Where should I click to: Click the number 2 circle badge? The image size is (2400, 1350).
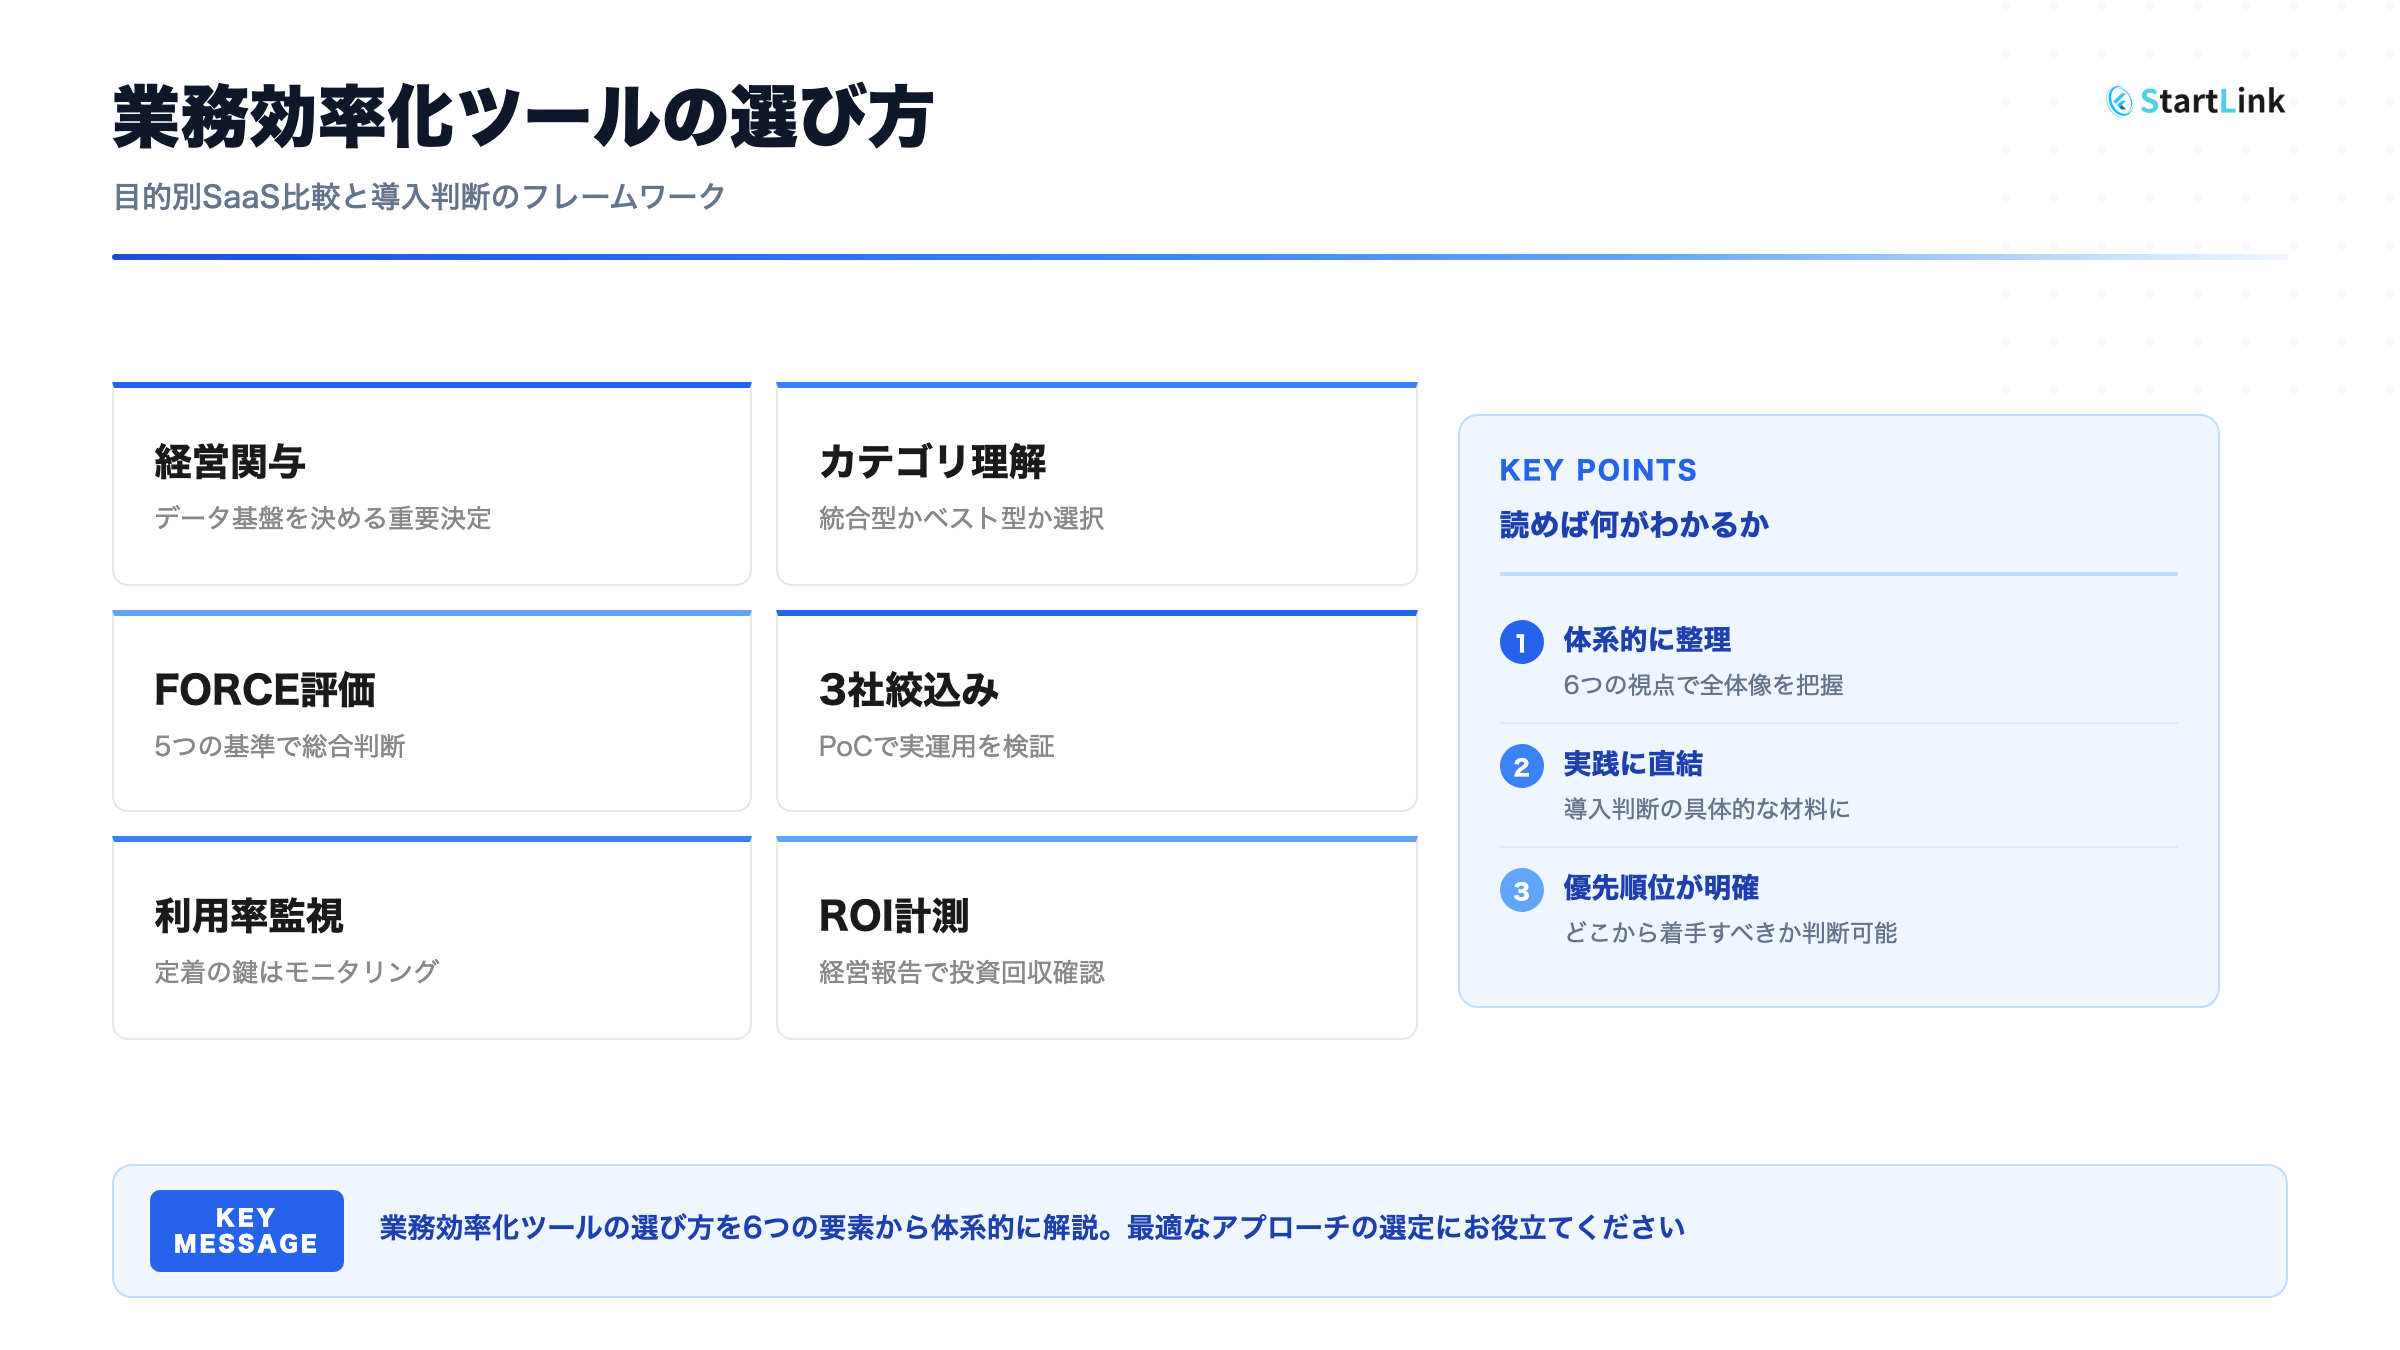(x=1521, y=766)
